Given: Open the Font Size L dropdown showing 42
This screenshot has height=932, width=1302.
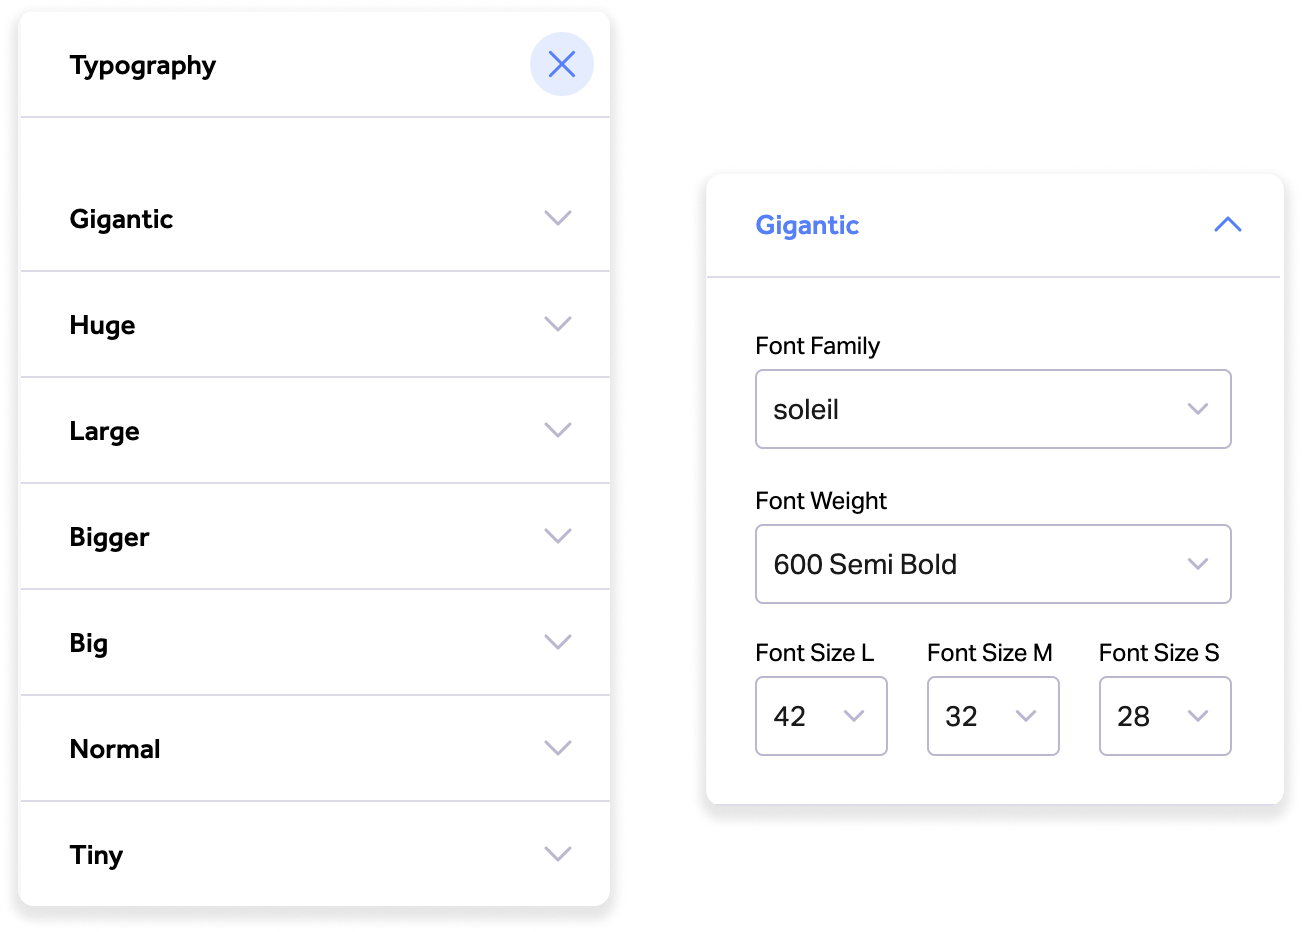Looking at the screenshot, I should pyautogui.click(x=821, y=716).
